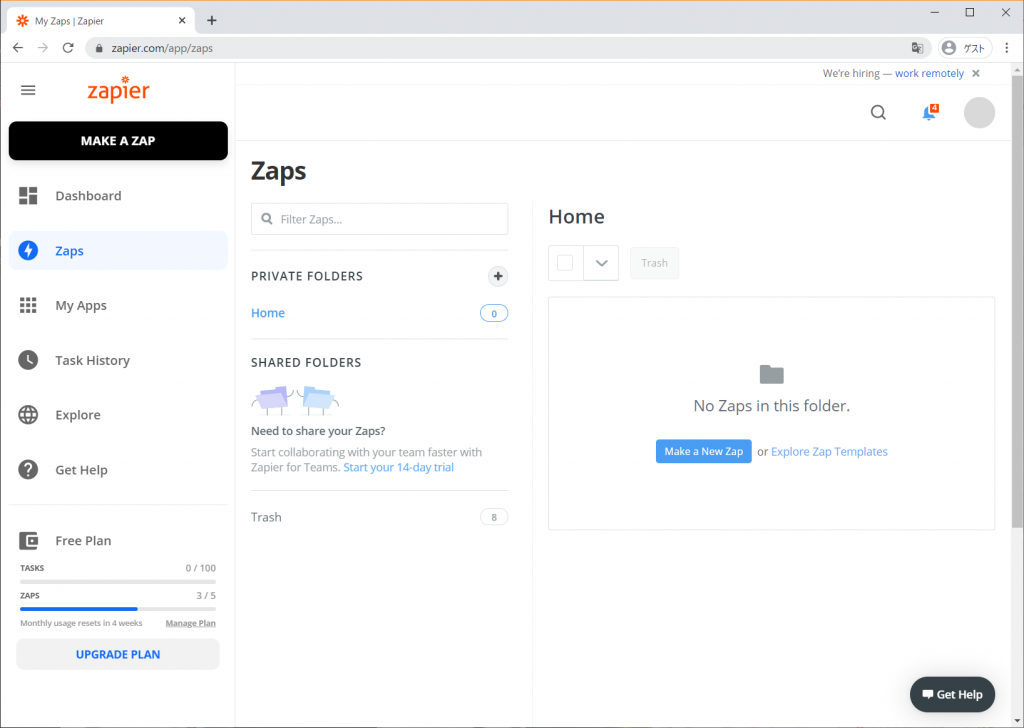Open a new browser tab
1024x728 pixels.
point(212,21)
